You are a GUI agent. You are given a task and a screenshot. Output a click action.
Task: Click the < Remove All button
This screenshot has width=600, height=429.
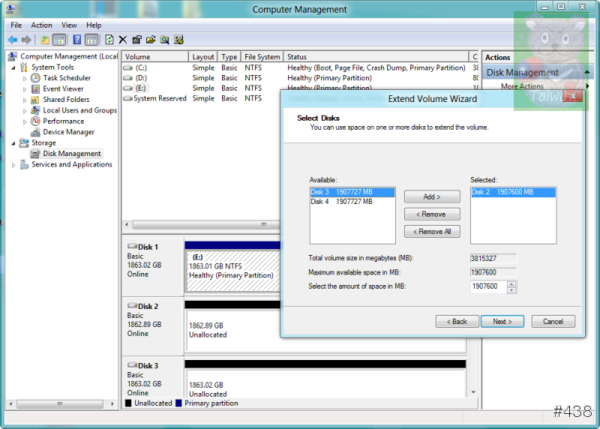pos(432,231)
